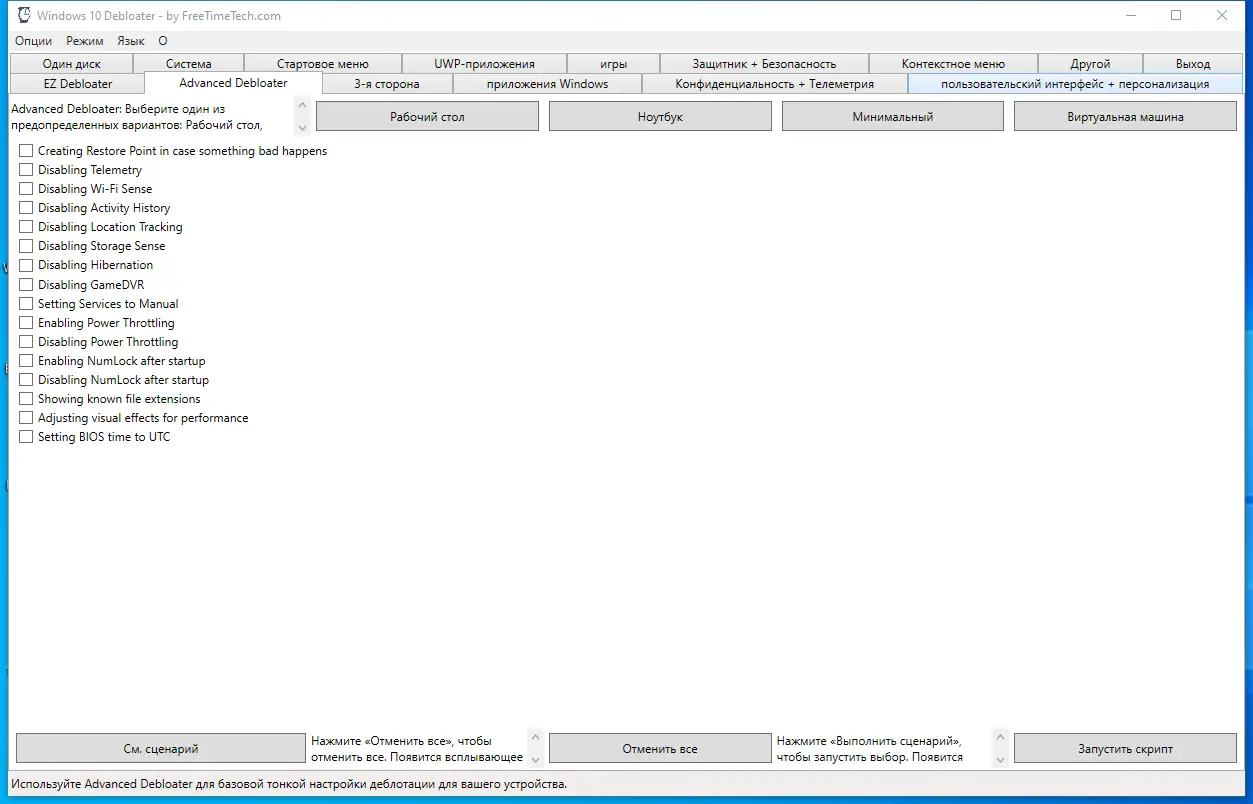
Task: Click the Виртуальная машина preset button
Action: [x=1125, y=116]
